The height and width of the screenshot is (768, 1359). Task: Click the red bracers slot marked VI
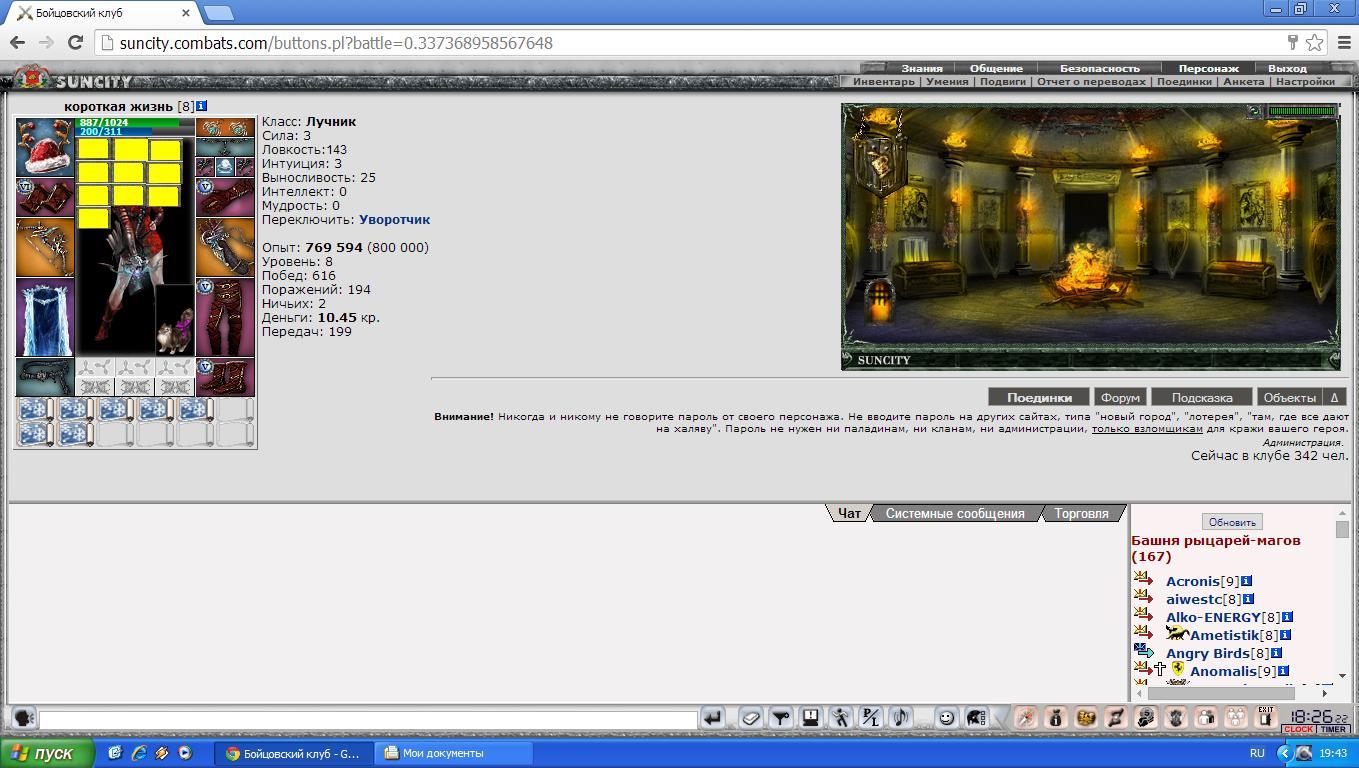click(45, 198)
